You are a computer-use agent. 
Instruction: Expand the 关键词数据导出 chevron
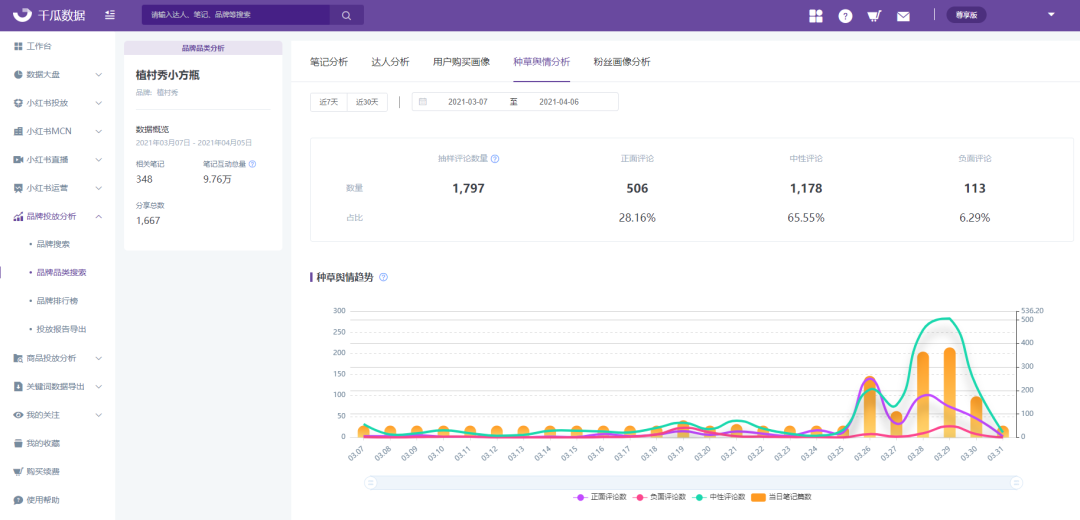coord(98,386)
